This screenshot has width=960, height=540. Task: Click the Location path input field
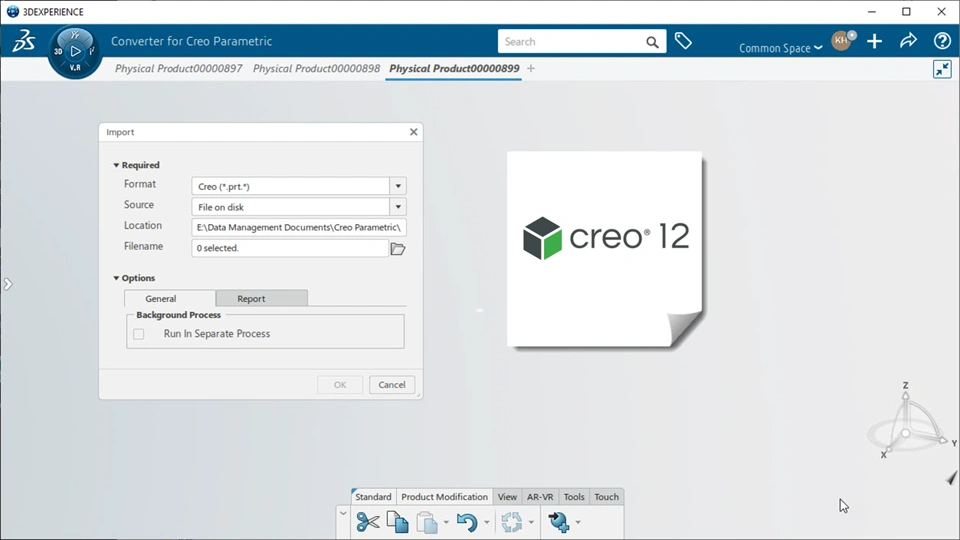(299, 227)
